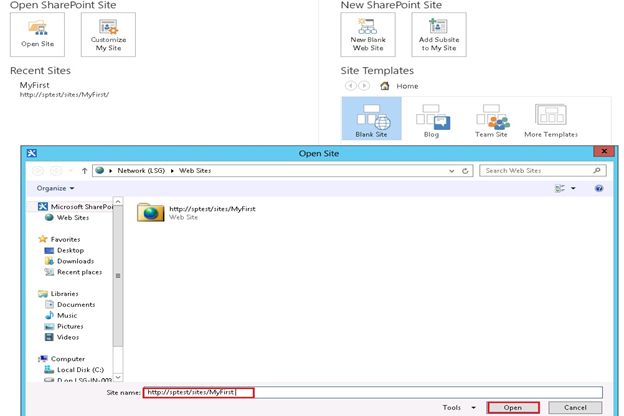Select Recent places in navigation pane

click(x=73, y=272)
